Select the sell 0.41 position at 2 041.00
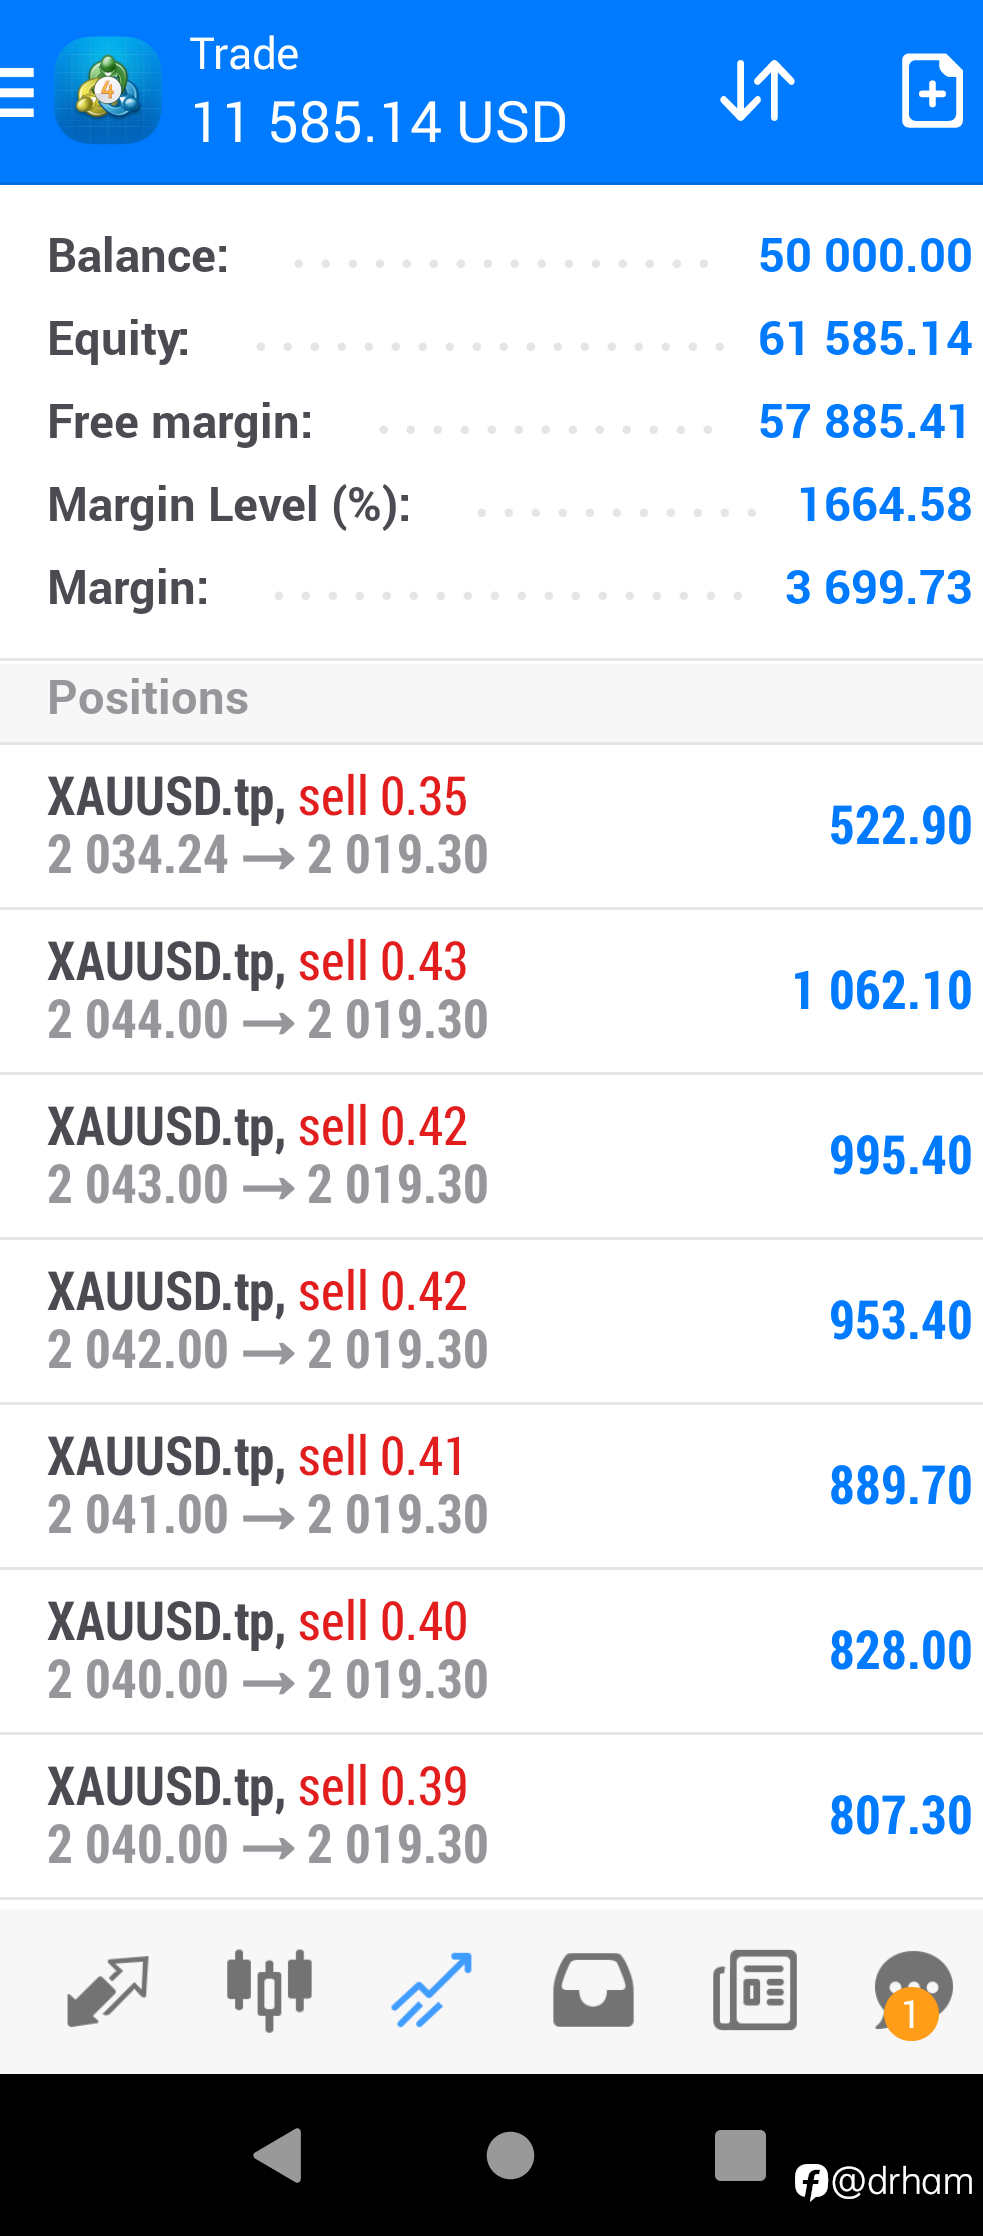 [x=491, y=1486]
